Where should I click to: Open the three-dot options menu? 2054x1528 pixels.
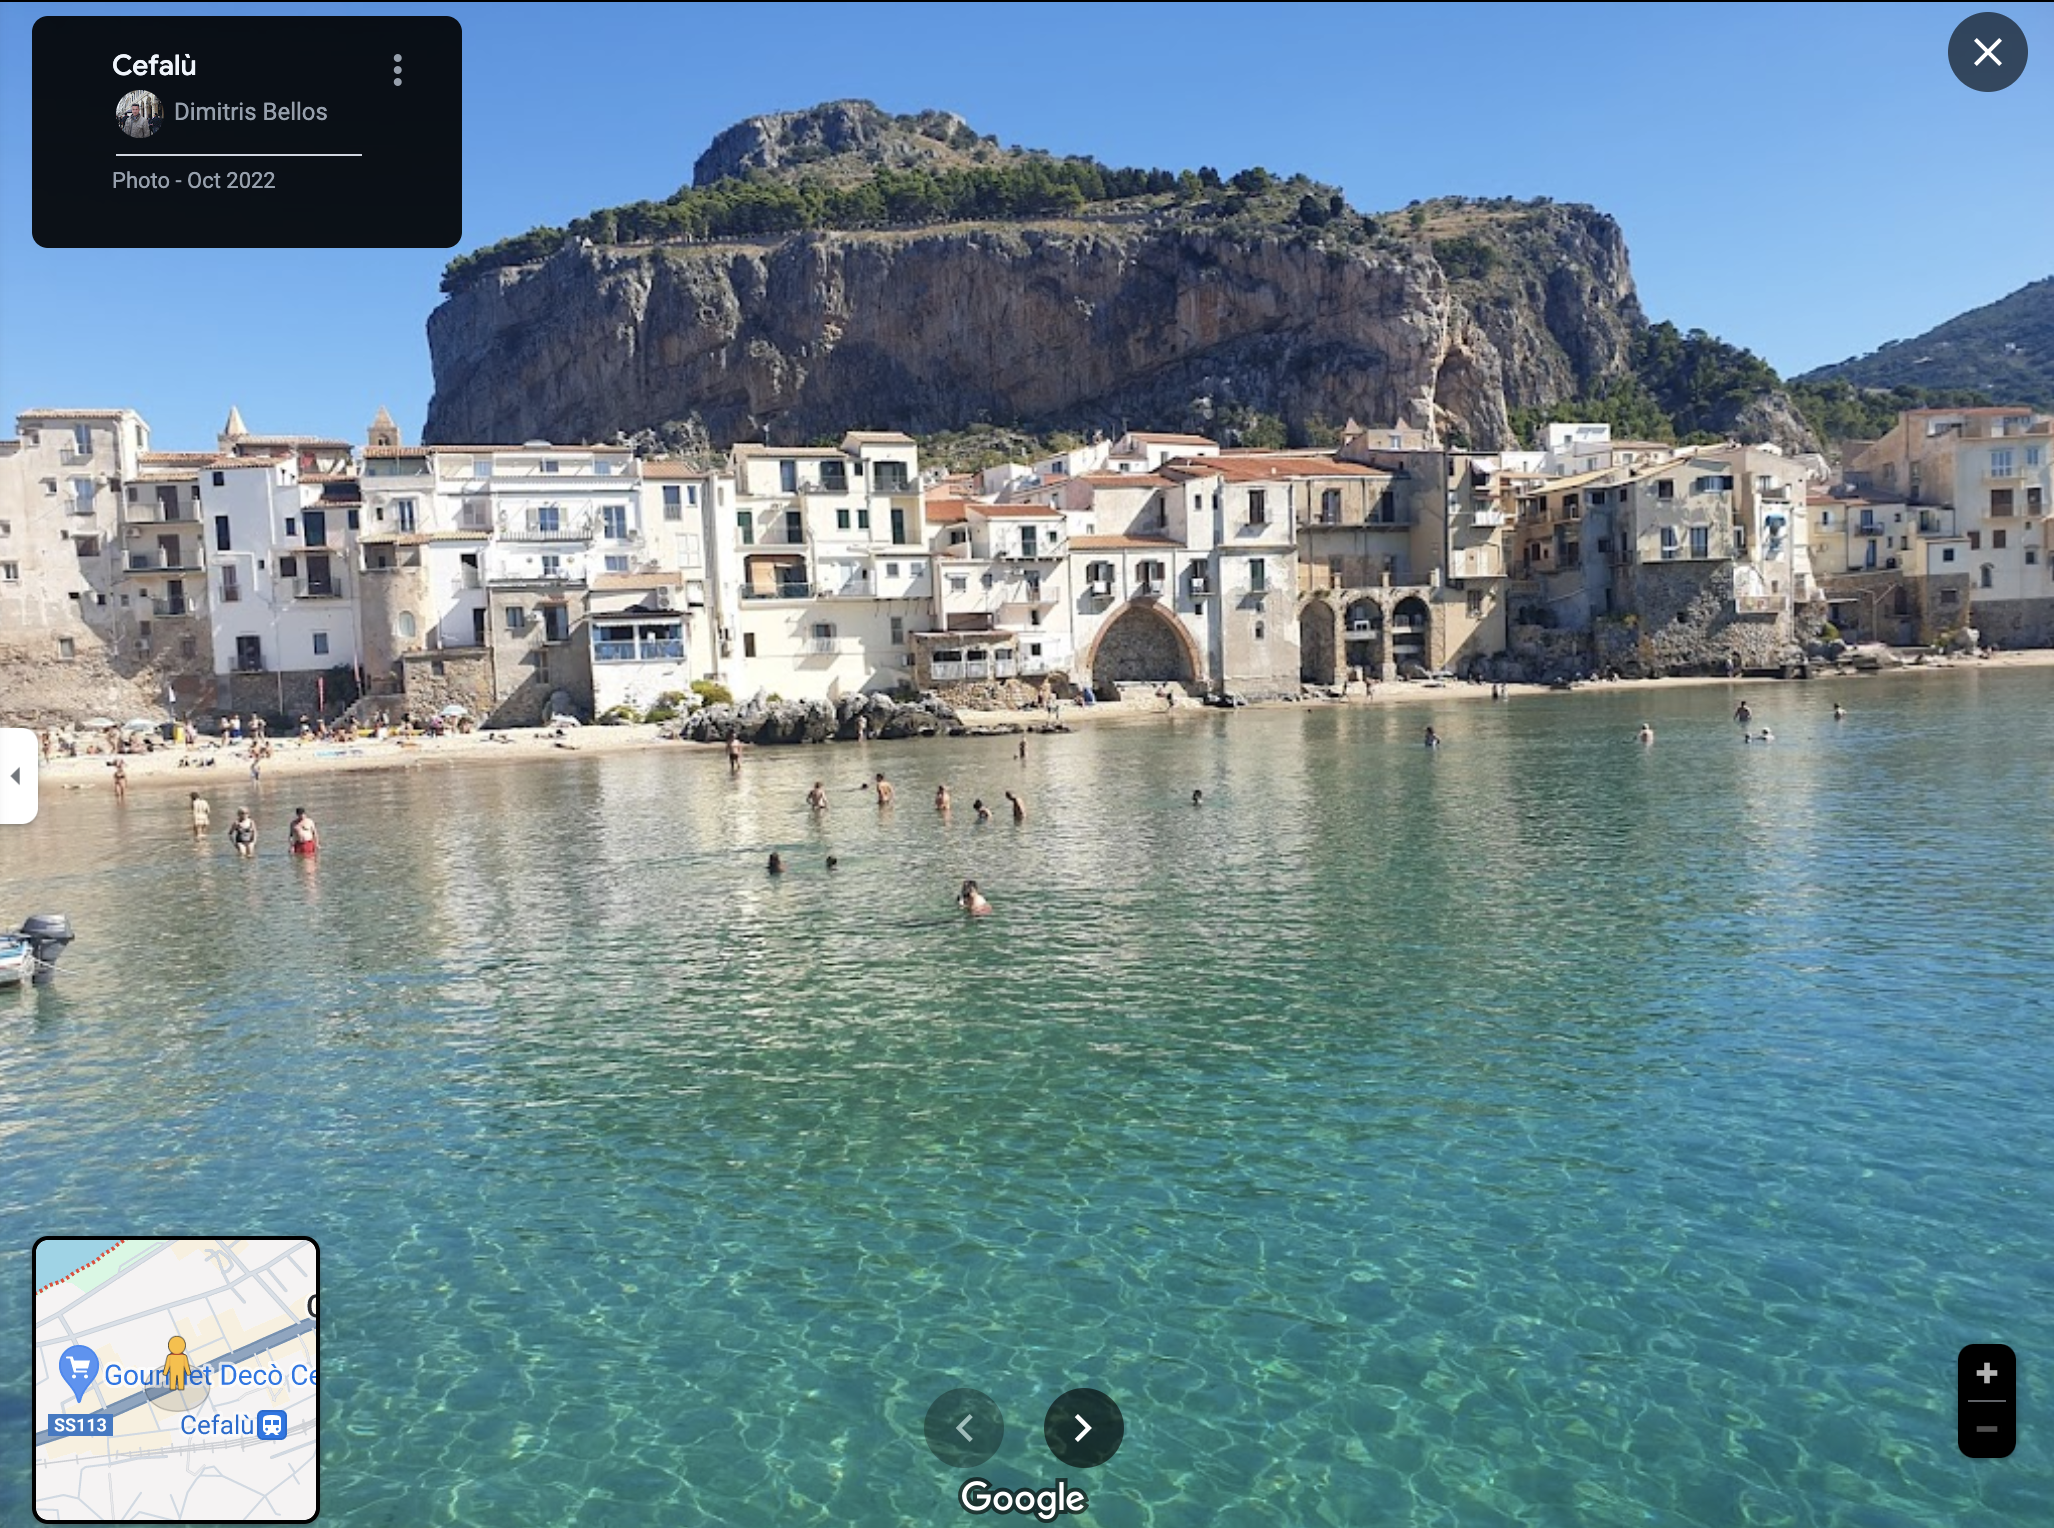(x=398, y=70)
